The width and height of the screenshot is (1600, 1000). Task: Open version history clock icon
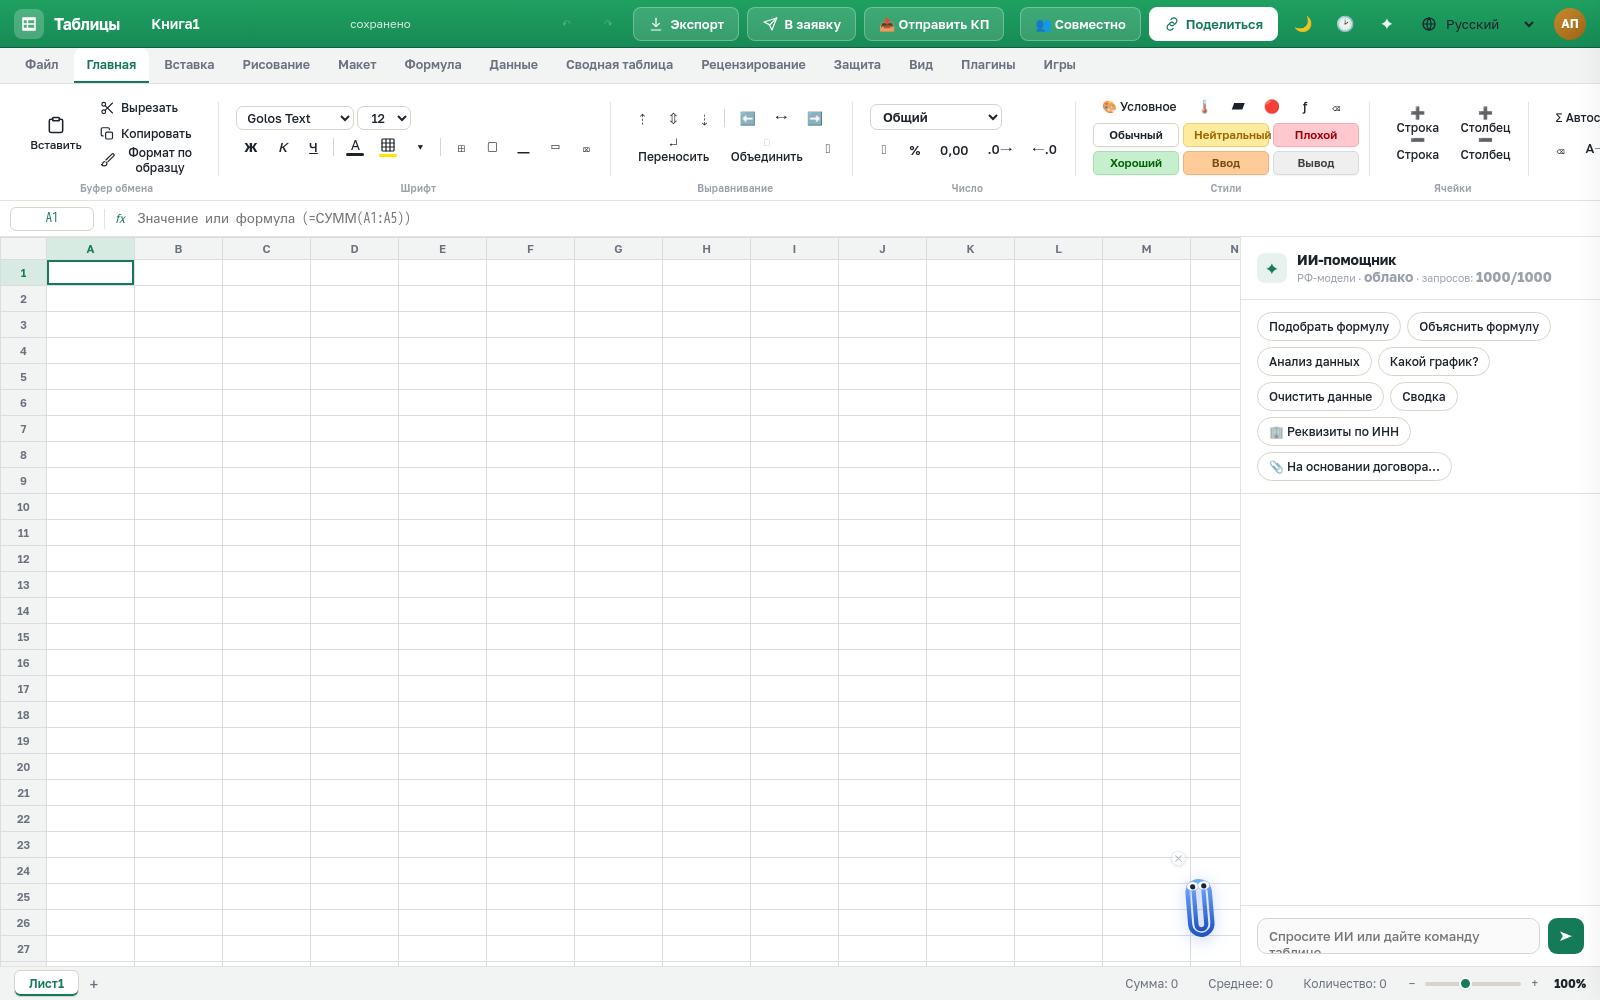(x=1345, y=24)
